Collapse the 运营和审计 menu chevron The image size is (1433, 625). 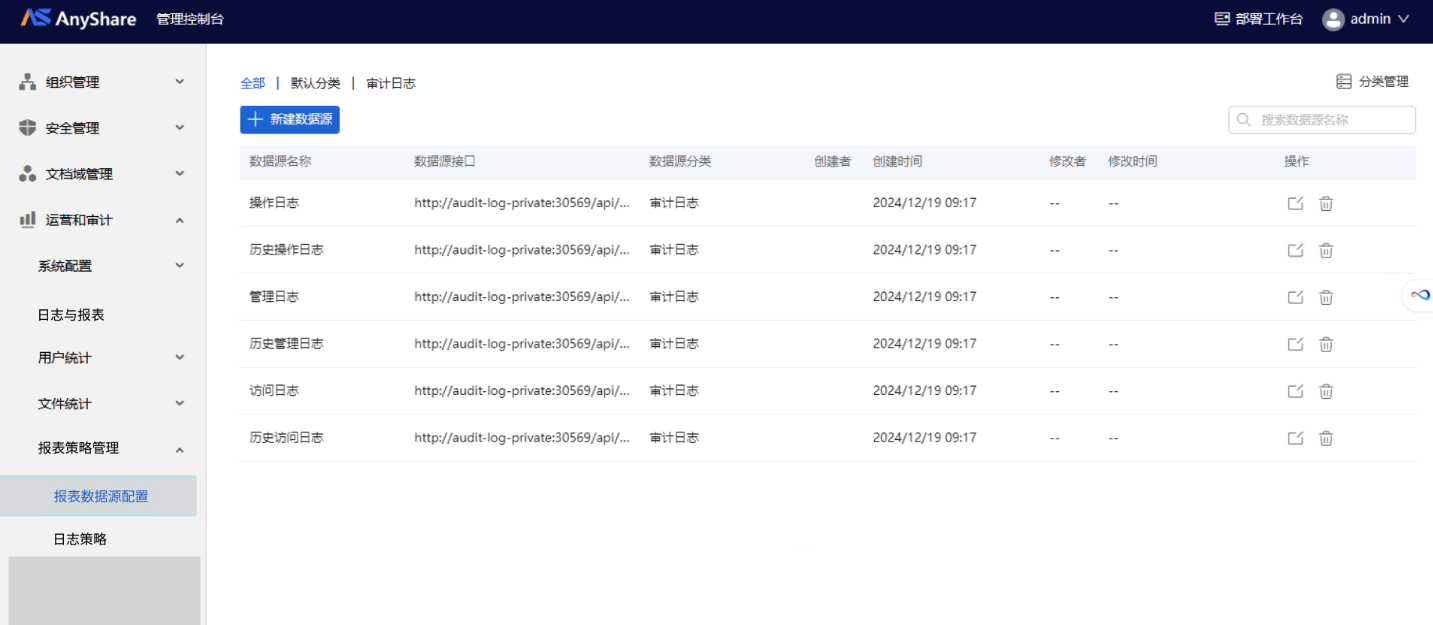[x=180, y=220]
